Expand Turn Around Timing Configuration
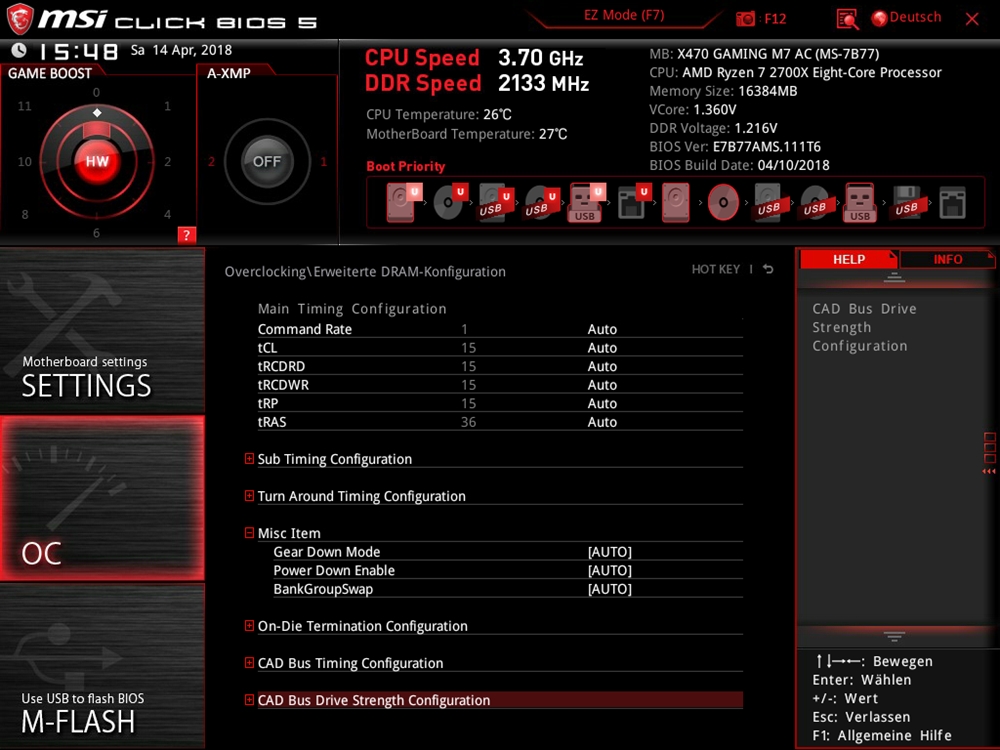The image size is (1000, 750). point(249,496)
